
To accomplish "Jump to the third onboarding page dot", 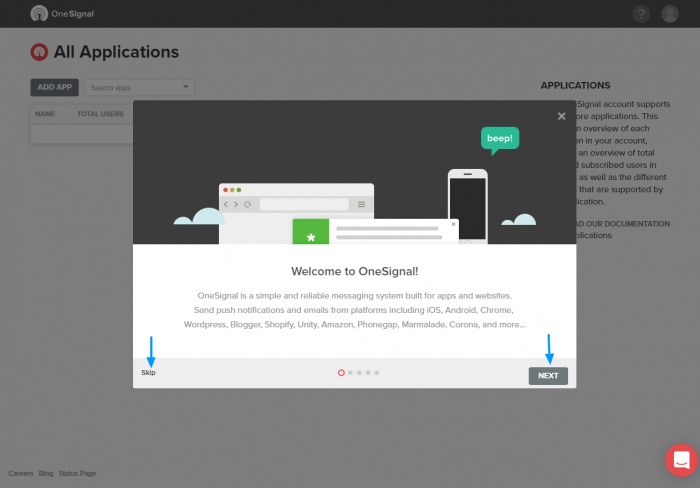I will point(359,372).
